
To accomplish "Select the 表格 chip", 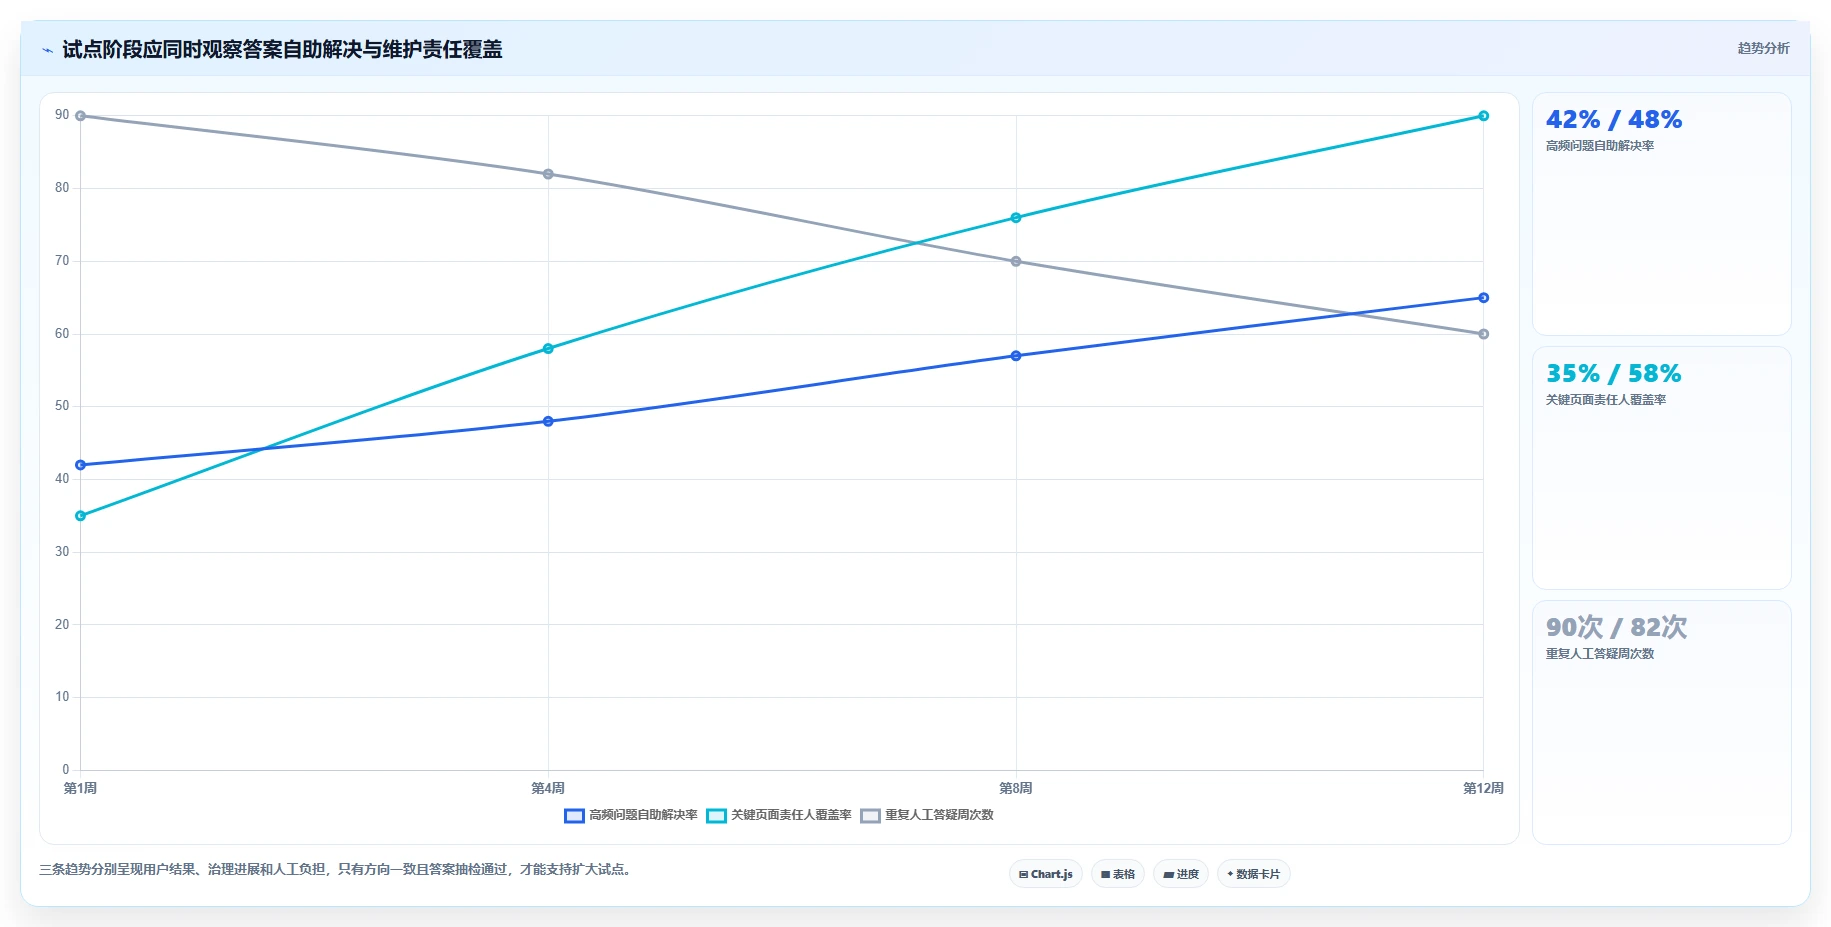I will 1117,874.
